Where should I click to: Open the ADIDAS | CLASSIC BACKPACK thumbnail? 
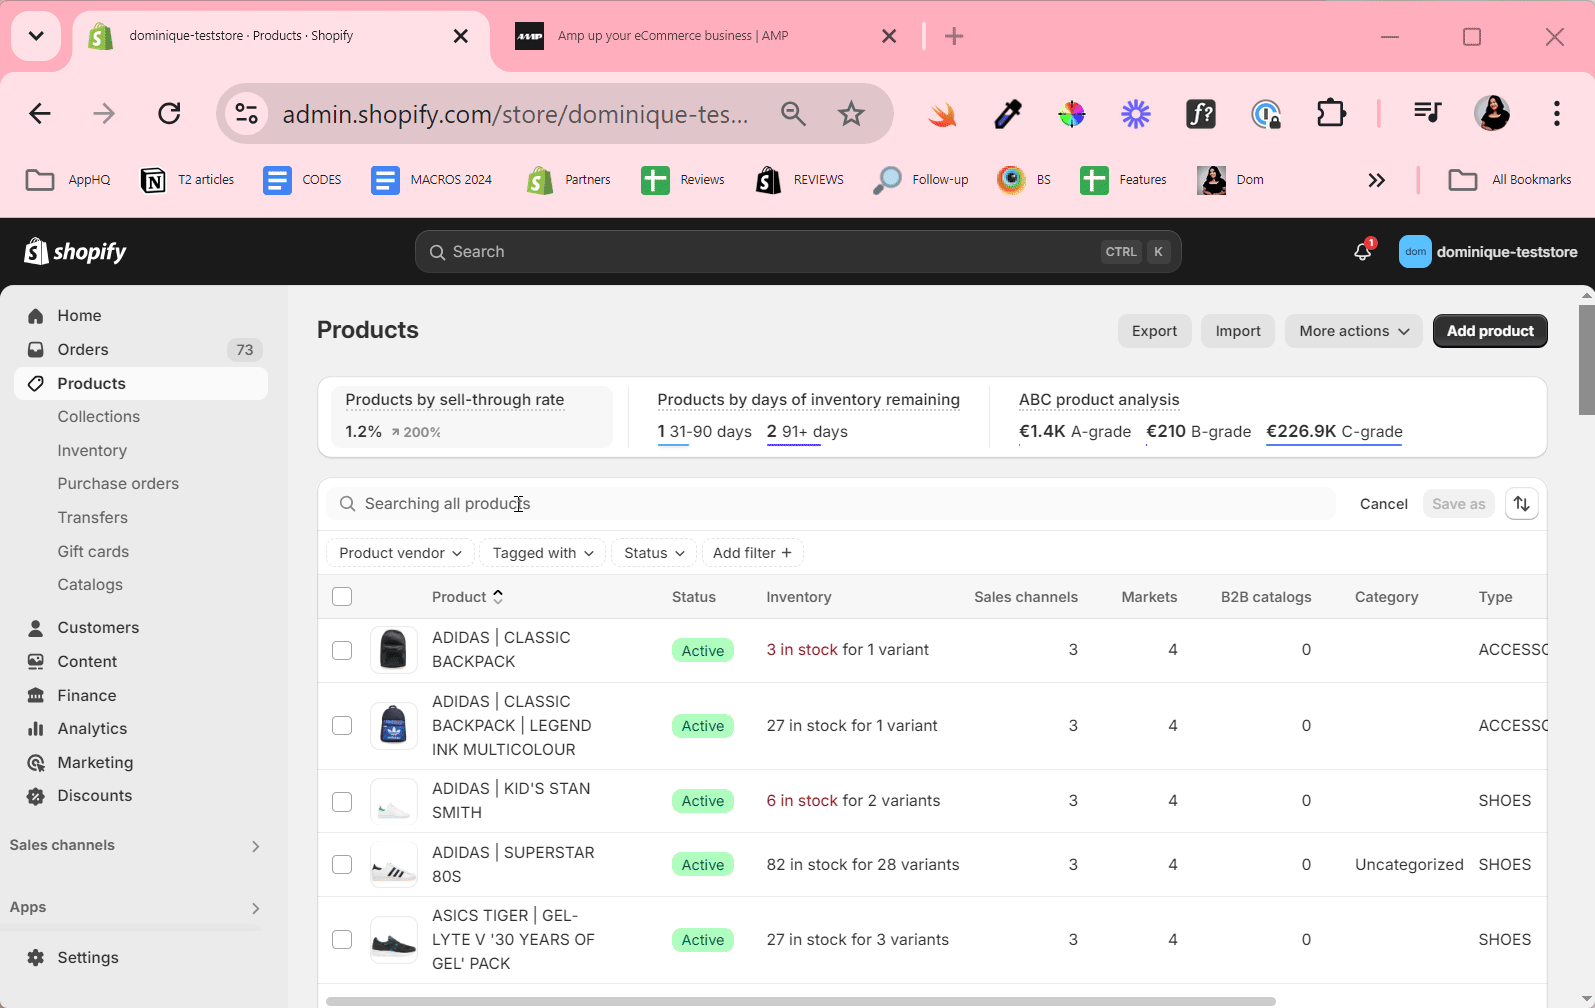coord(394,650)
